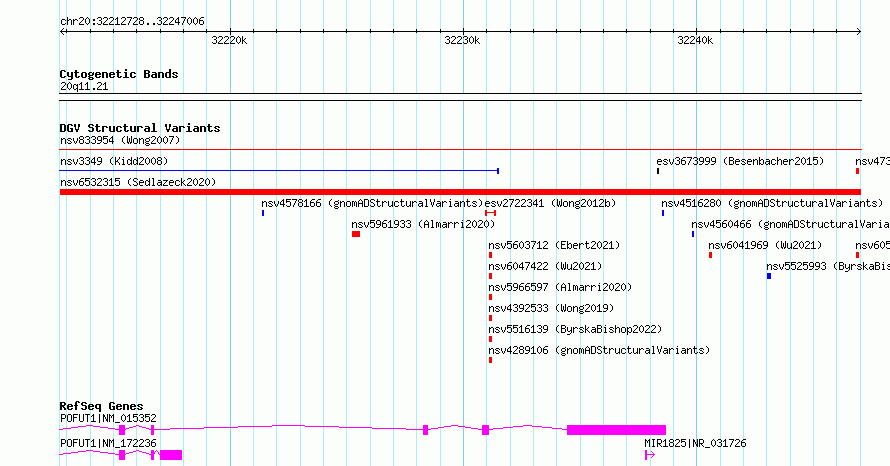Select the nsv5525993 variant label
The width and height of the screenshot is (890, 466).
[828, 266]
